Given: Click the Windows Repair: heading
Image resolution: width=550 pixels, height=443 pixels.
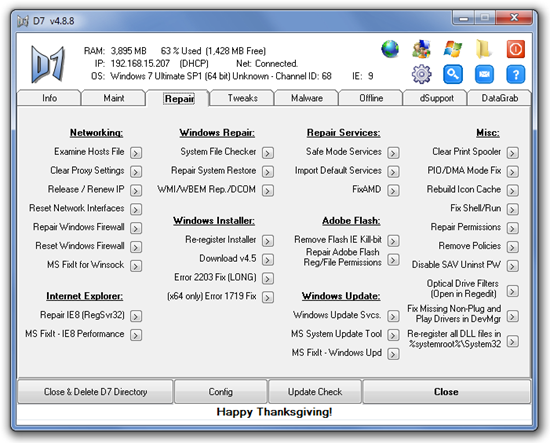Looking at the screenshot, I should (x=217, y=133).
